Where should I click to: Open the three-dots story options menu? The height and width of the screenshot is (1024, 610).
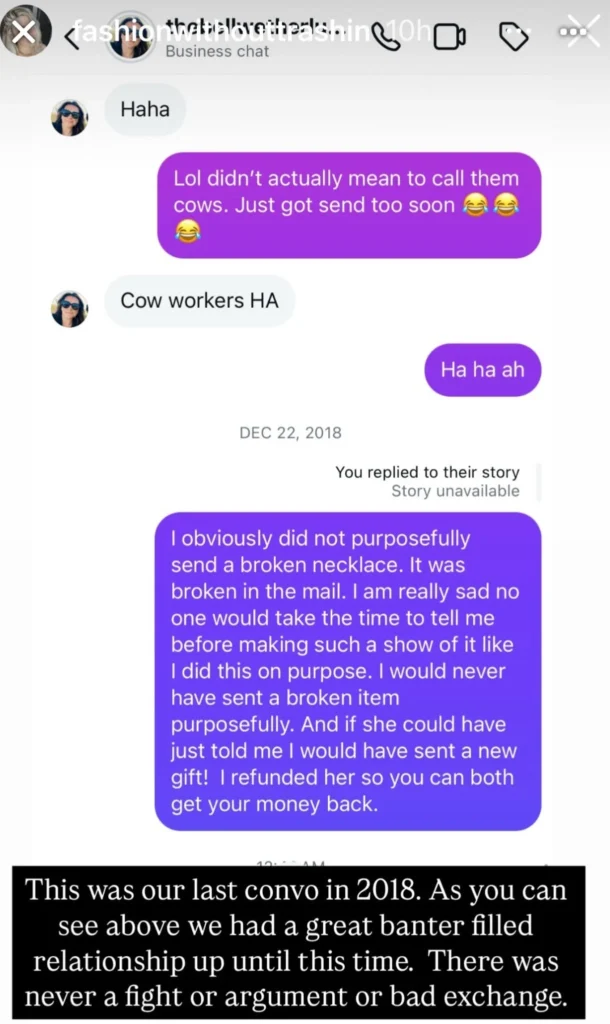point(573,31)
